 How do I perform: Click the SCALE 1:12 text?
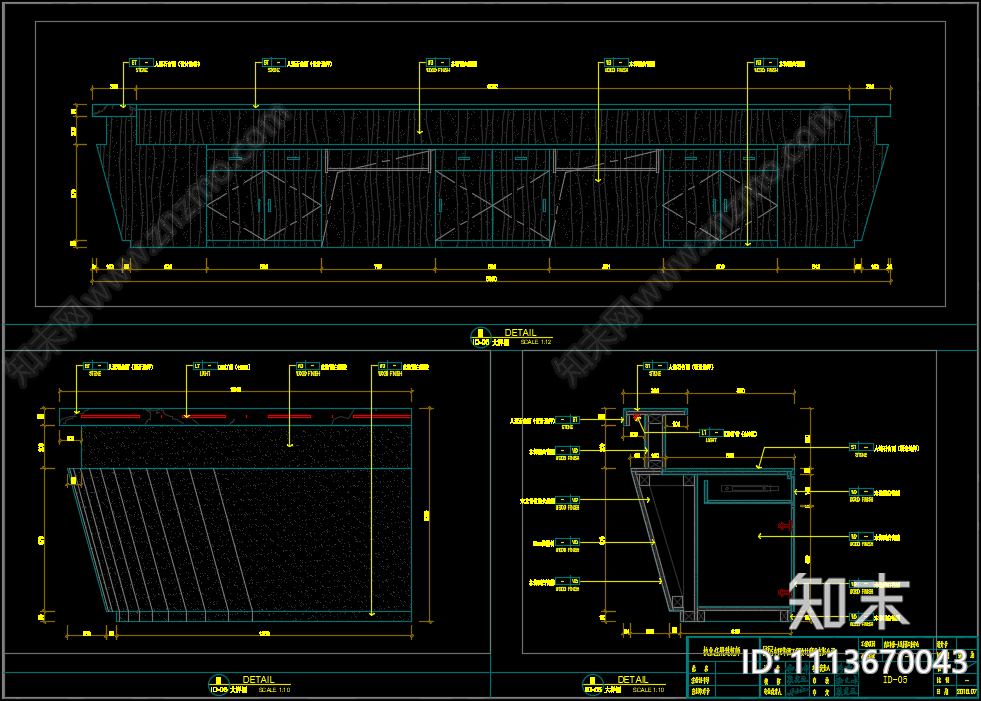(536, 342)
